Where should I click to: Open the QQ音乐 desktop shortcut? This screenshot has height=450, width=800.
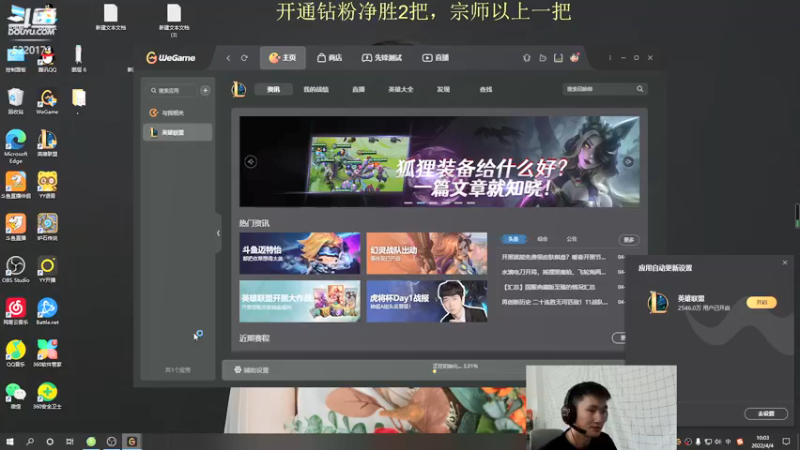point(16,353)
